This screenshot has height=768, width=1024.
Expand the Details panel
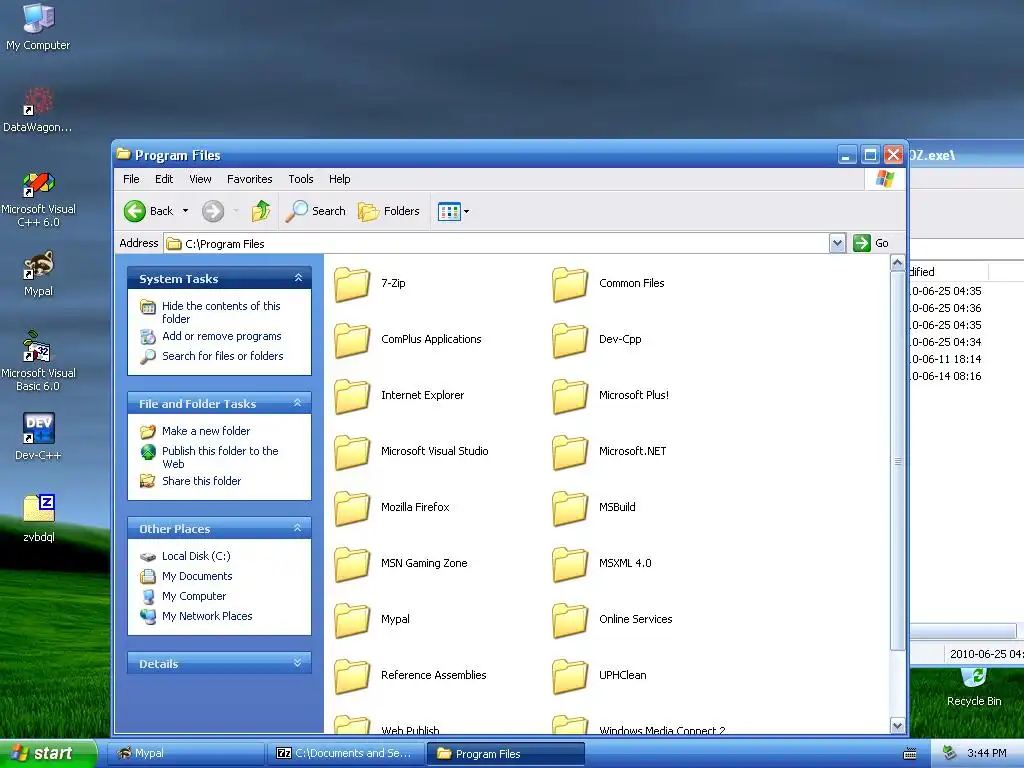point(298,663)
